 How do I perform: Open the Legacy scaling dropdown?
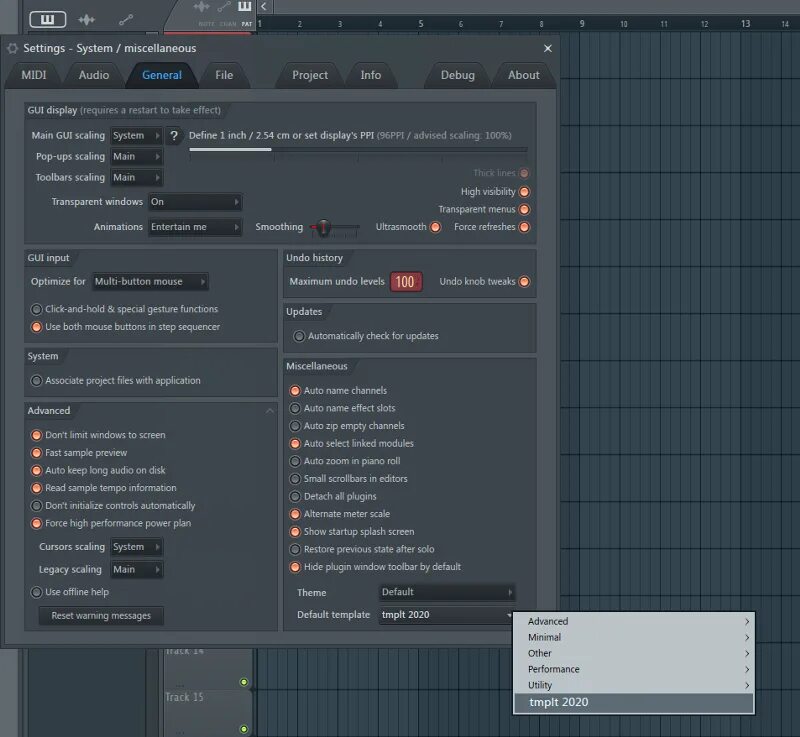pos(136,570)
